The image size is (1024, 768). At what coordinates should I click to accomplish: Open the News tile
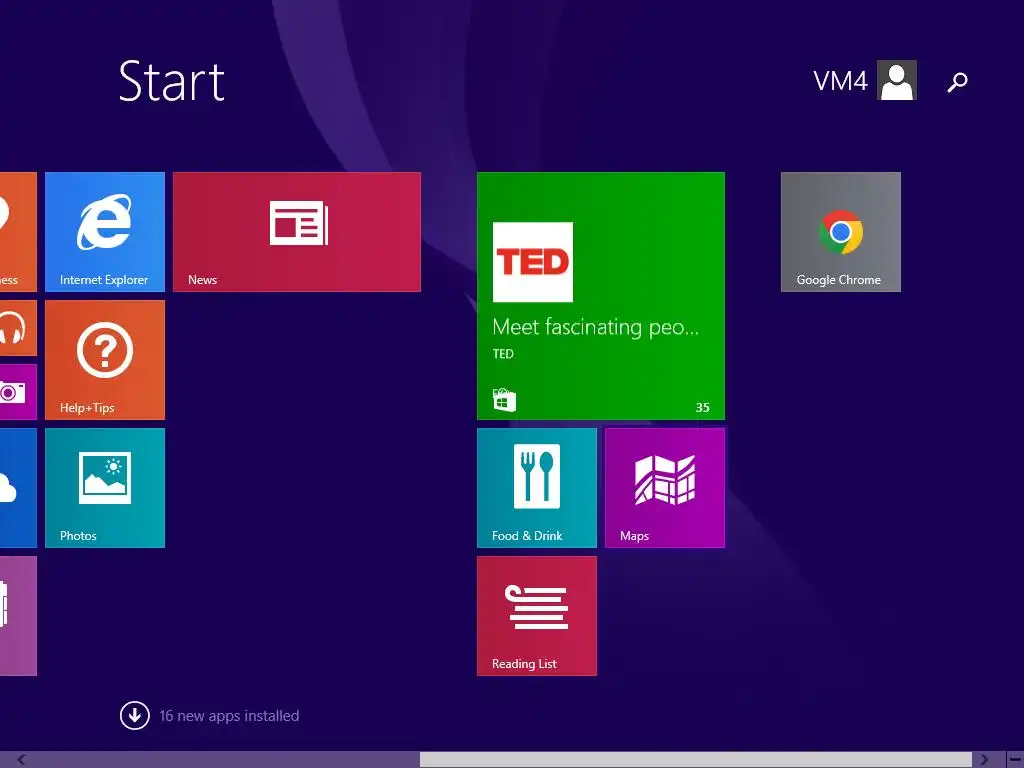tap(296, 232)
